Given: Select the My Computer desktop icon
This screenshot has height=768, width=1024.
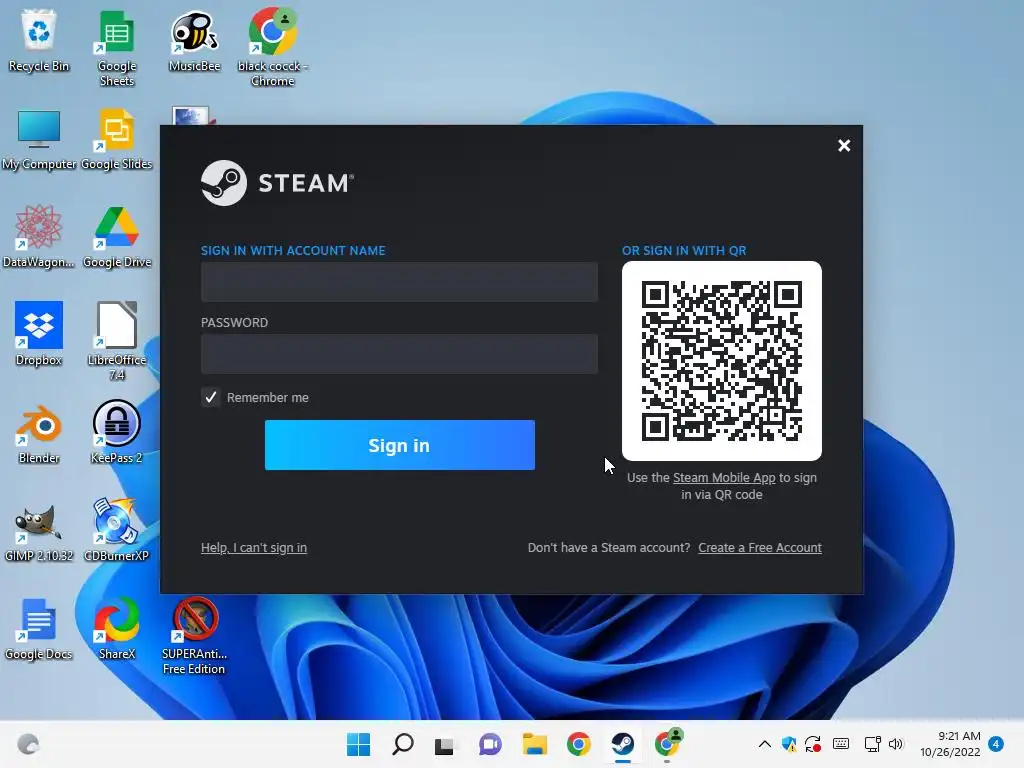Looking at the screenshot, I should click(x=39, y=138).
